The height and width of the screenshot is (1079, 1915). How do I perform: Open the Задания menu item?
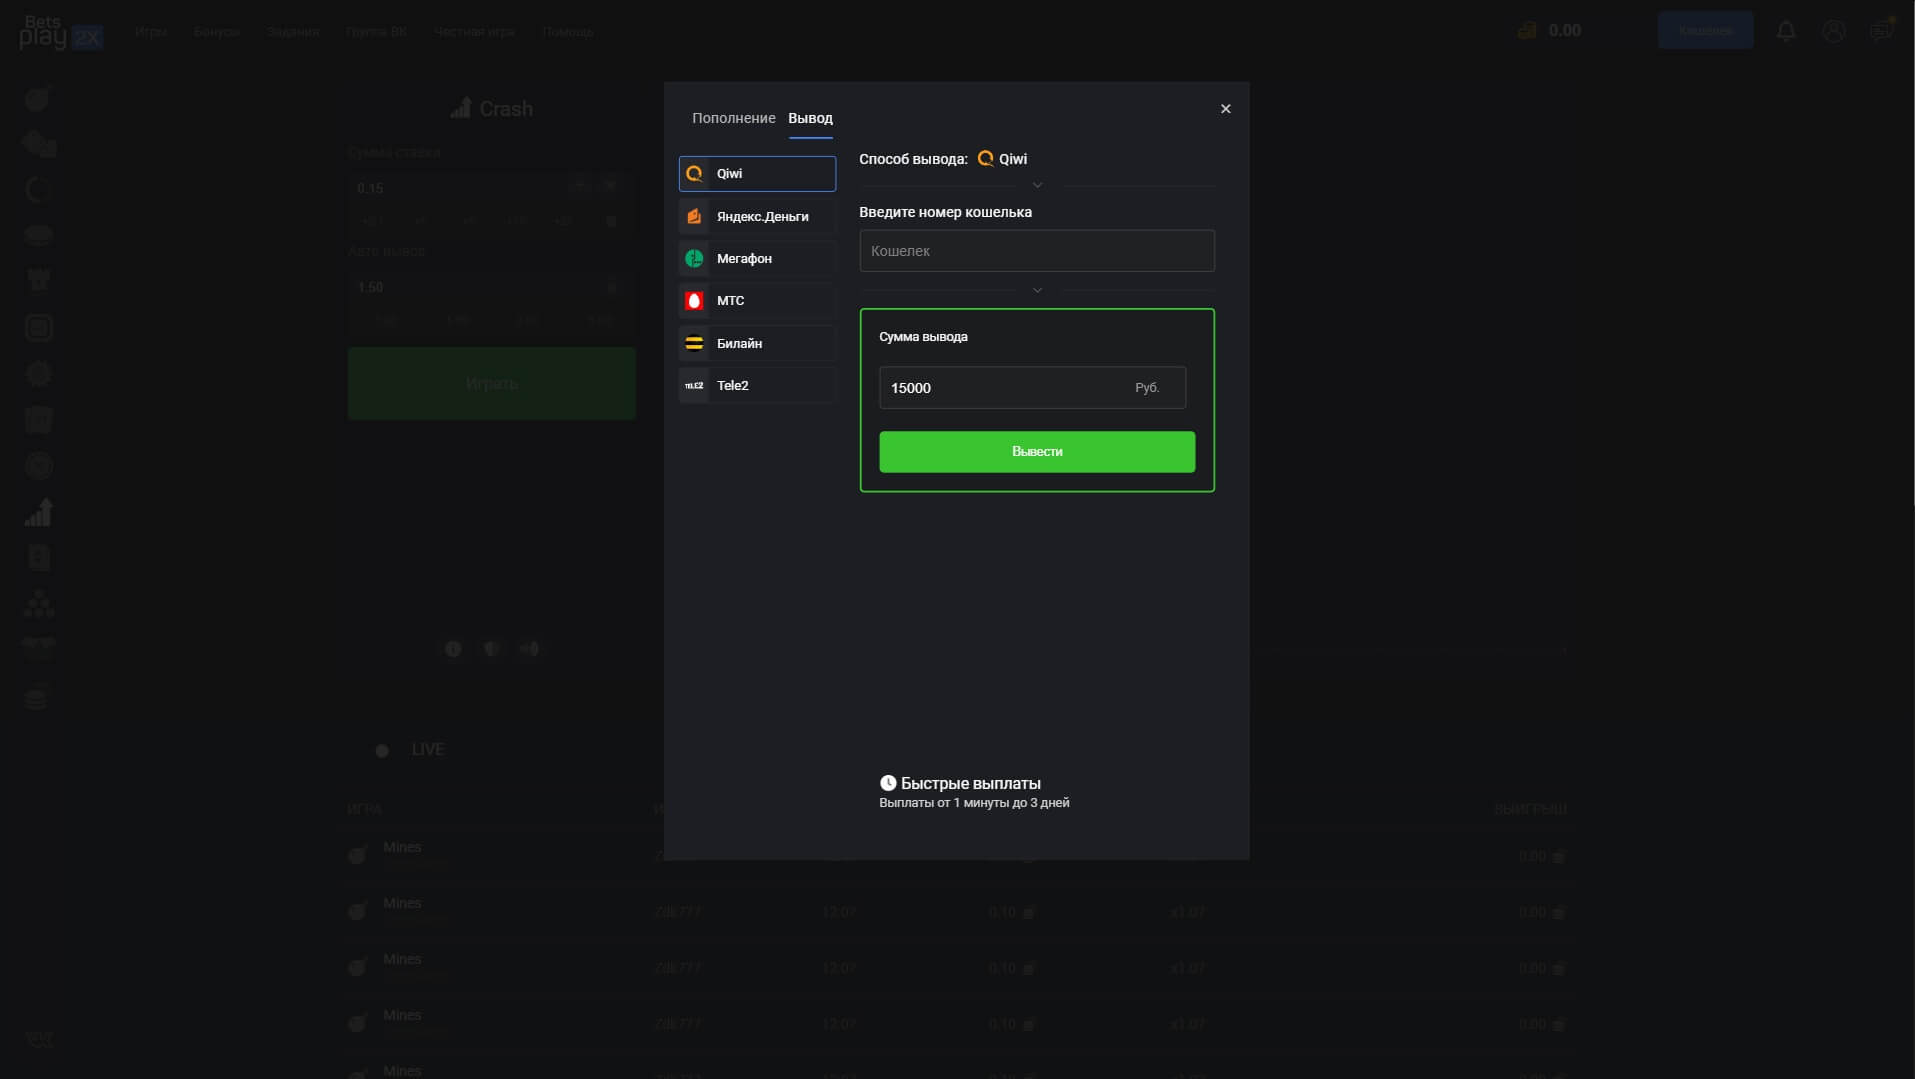coord(293,32)
